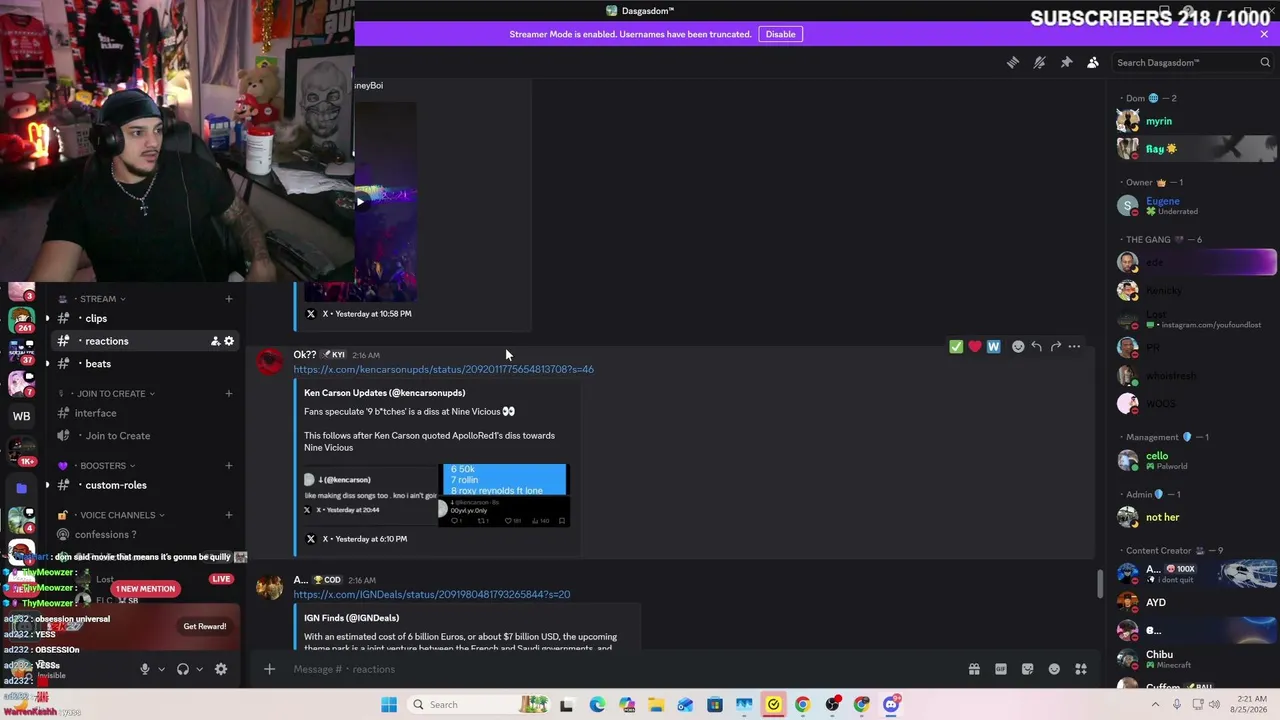This screenshot has width=1280, height=720.
Task: Click the Get Reward! button
Action: point(205,626)
